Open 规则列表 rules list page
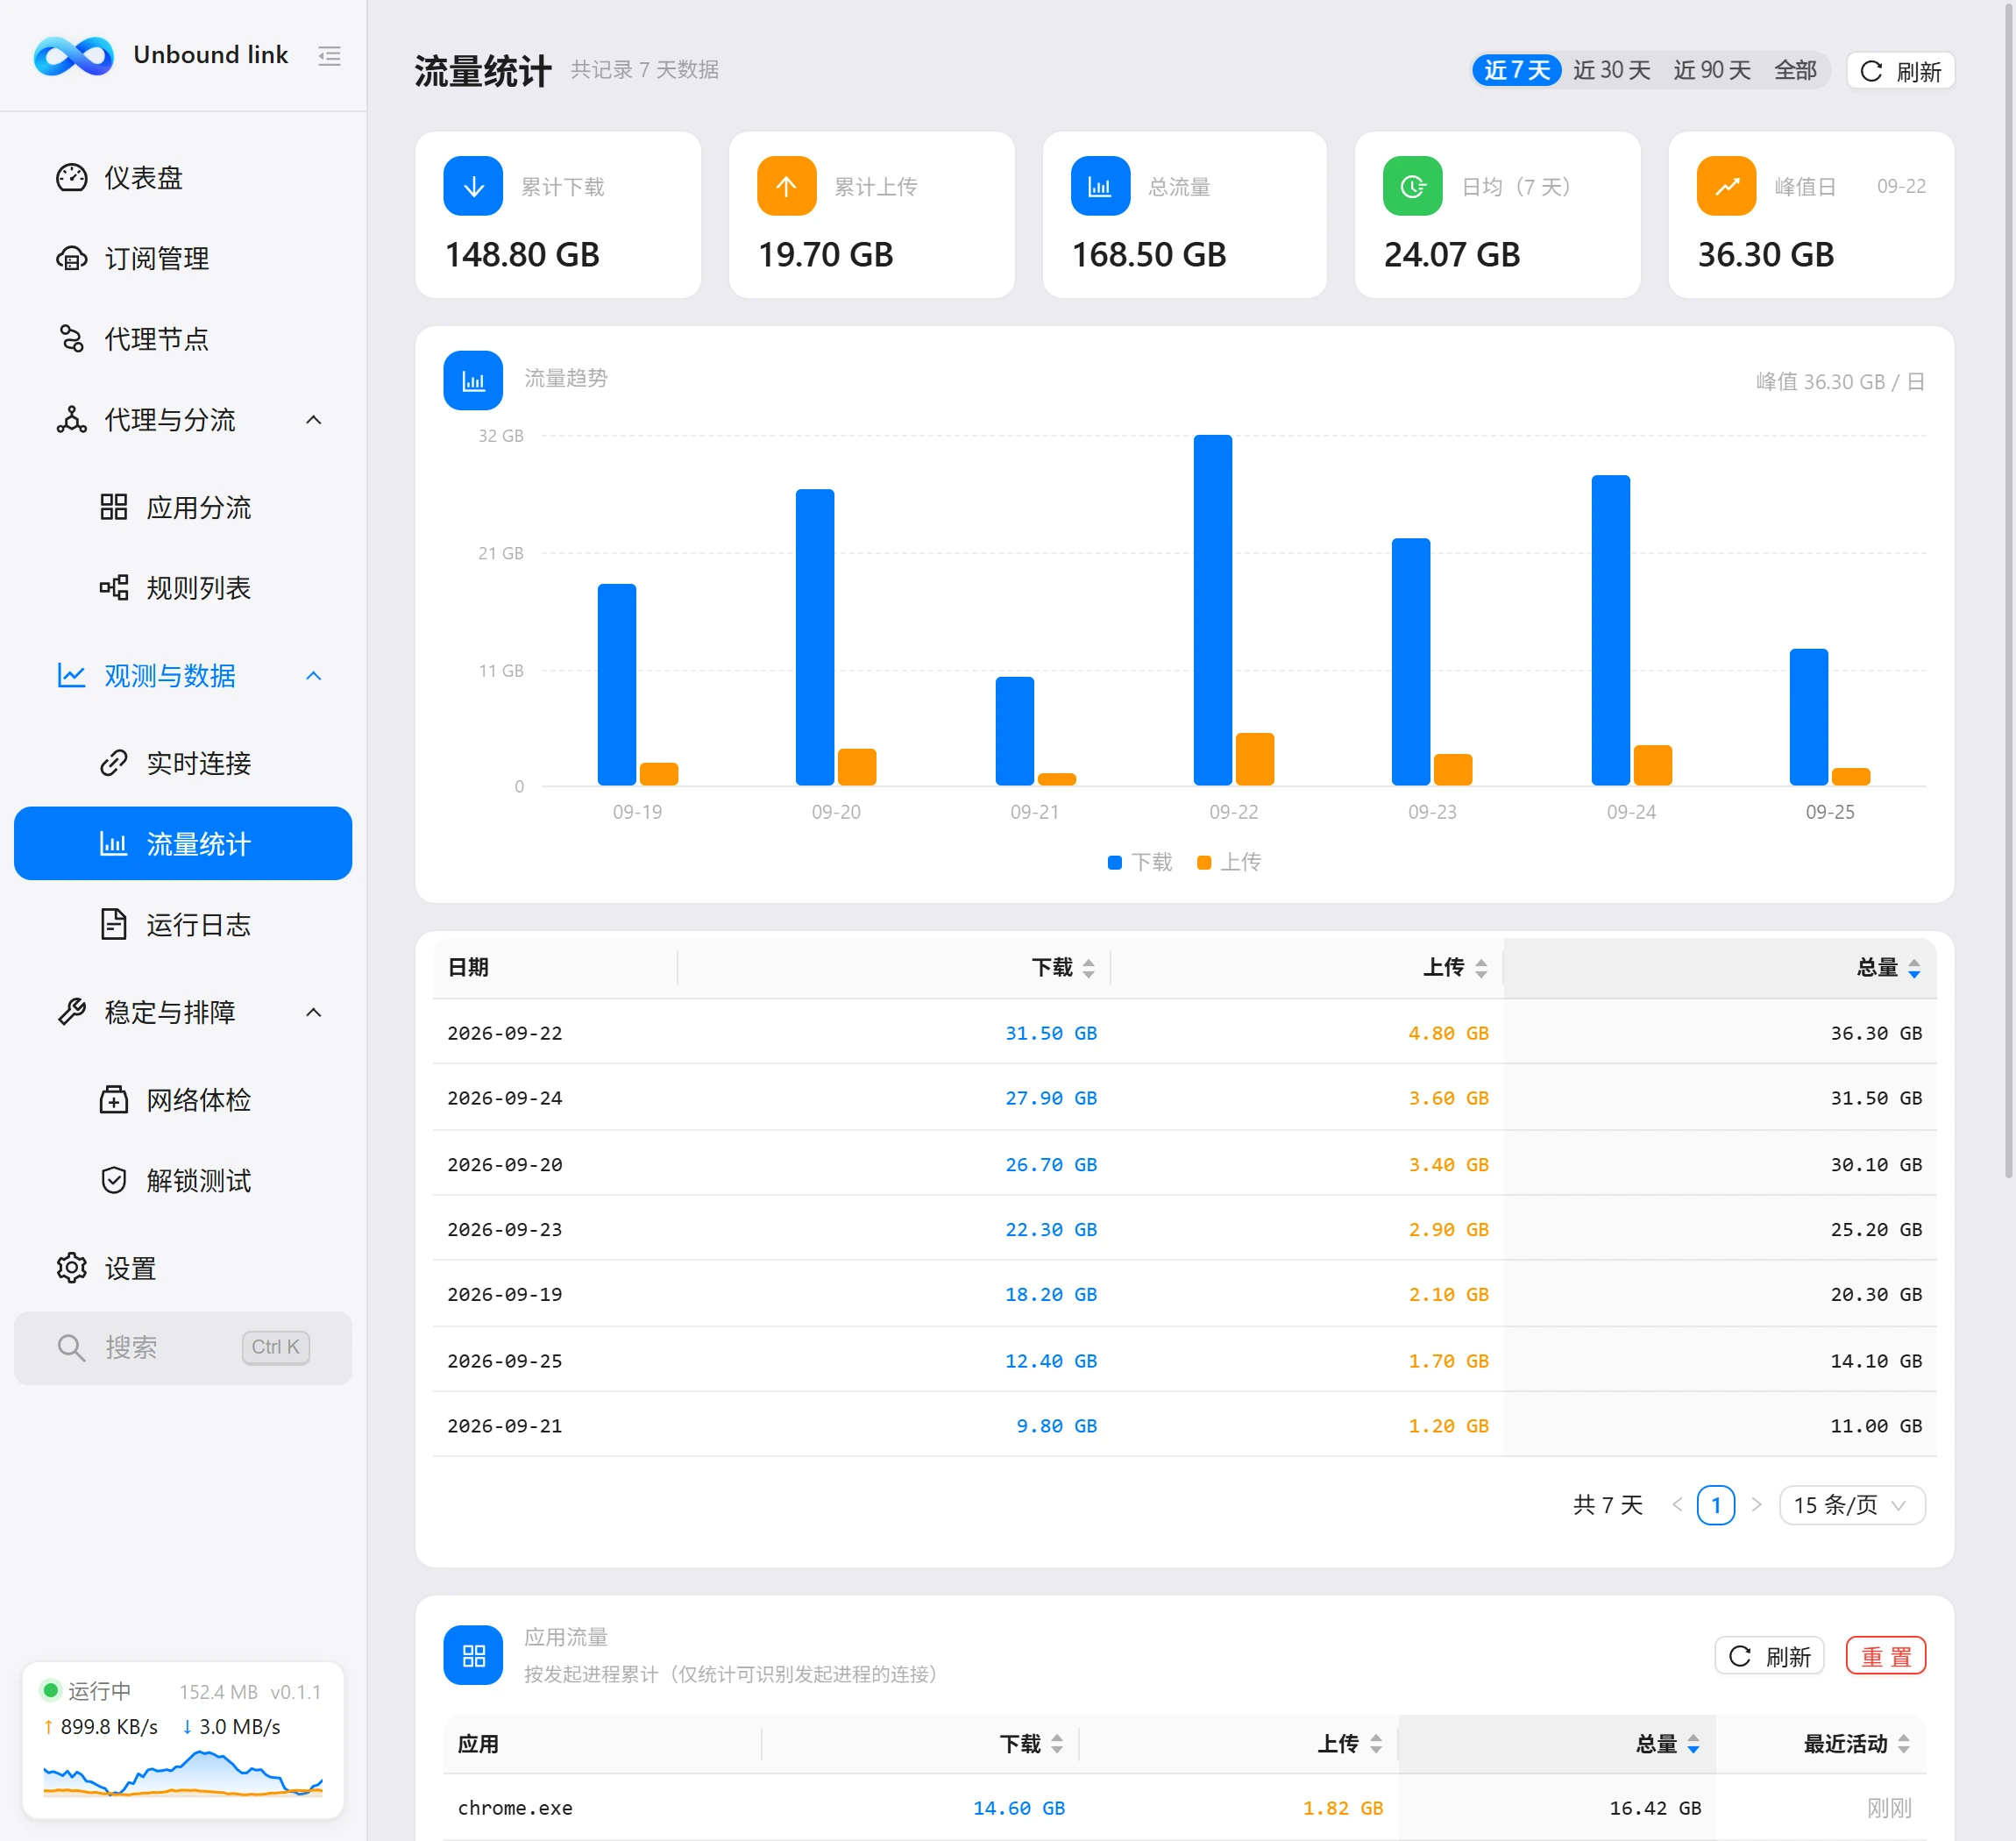The width and height of the screenshot is (2016, 1841). click(x=183, y=588)
